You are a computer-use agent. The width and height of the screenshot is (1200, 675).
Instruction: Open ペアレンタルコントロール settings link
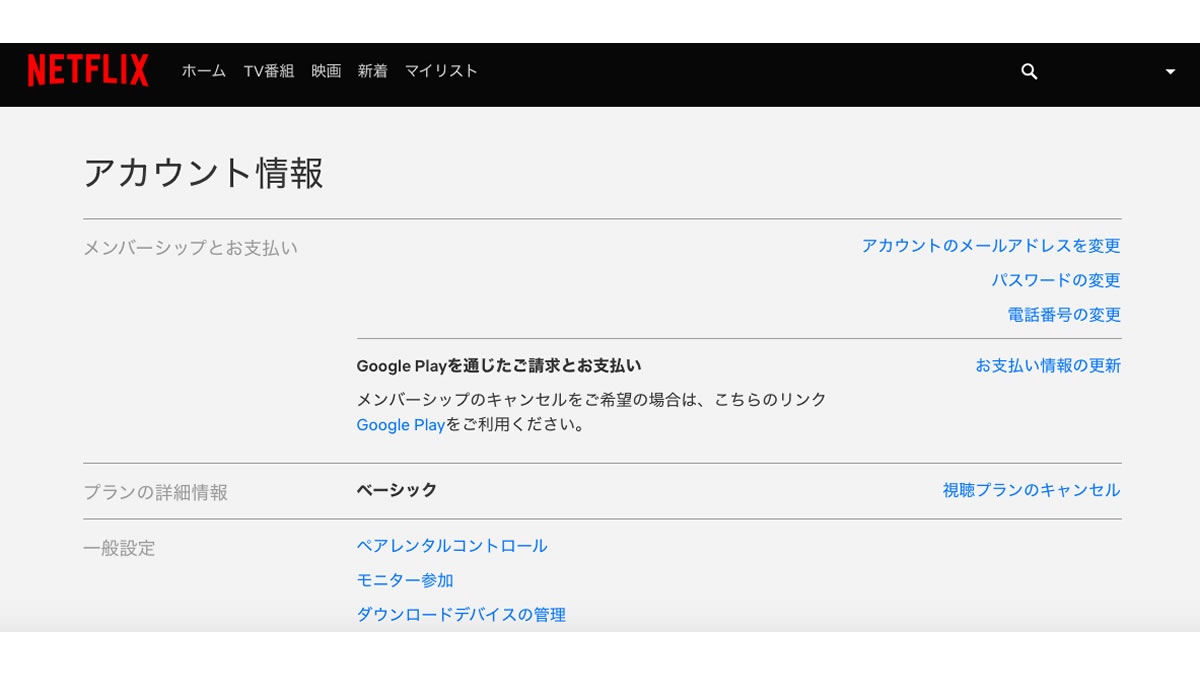(x=452, y=546)
